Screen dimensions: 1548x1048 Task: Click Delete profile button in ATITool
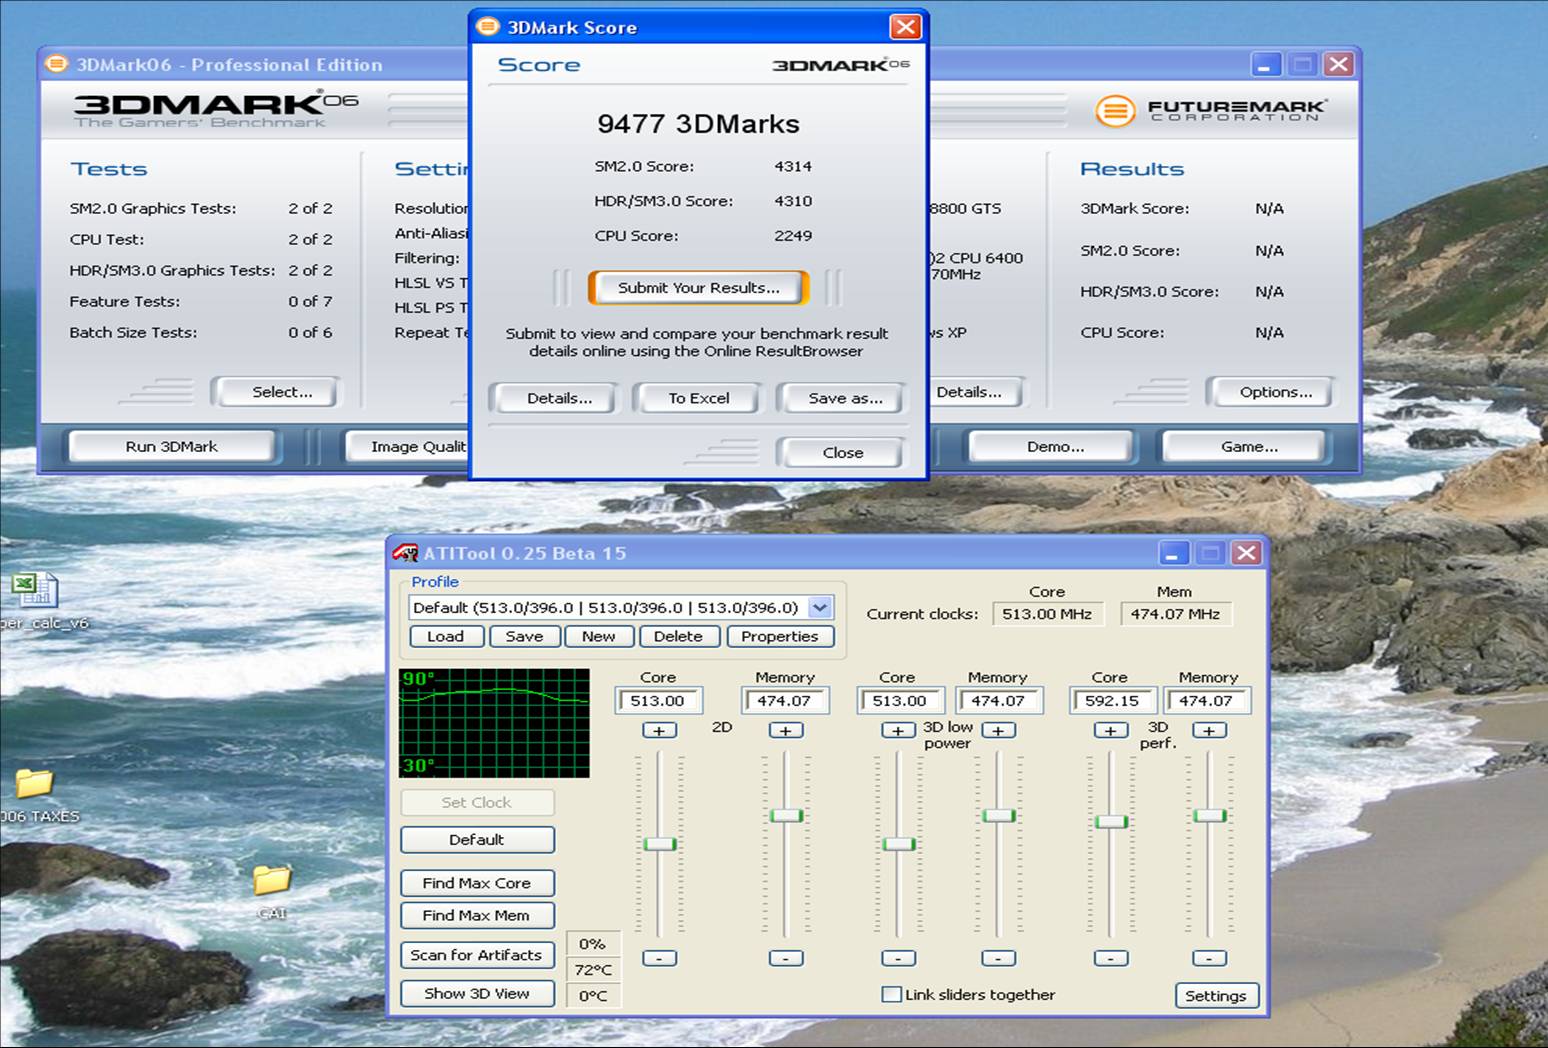[678, 636]
